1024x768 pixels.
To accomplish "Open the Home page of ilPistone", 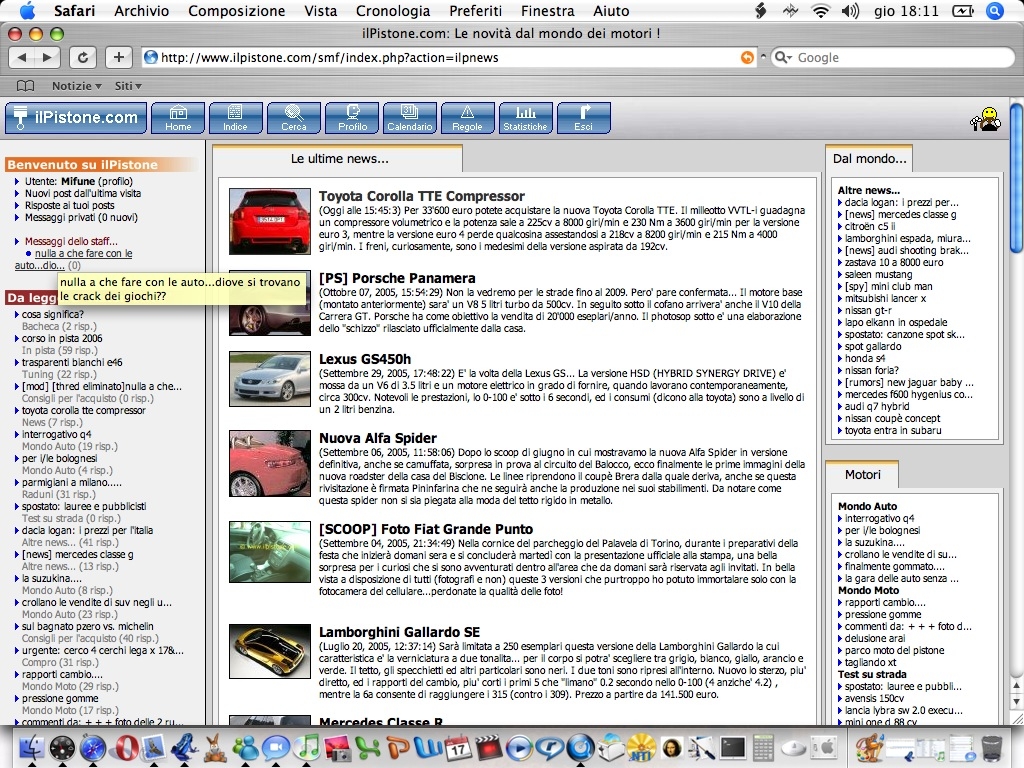I will pyautogui.click(x=178, y=118).
